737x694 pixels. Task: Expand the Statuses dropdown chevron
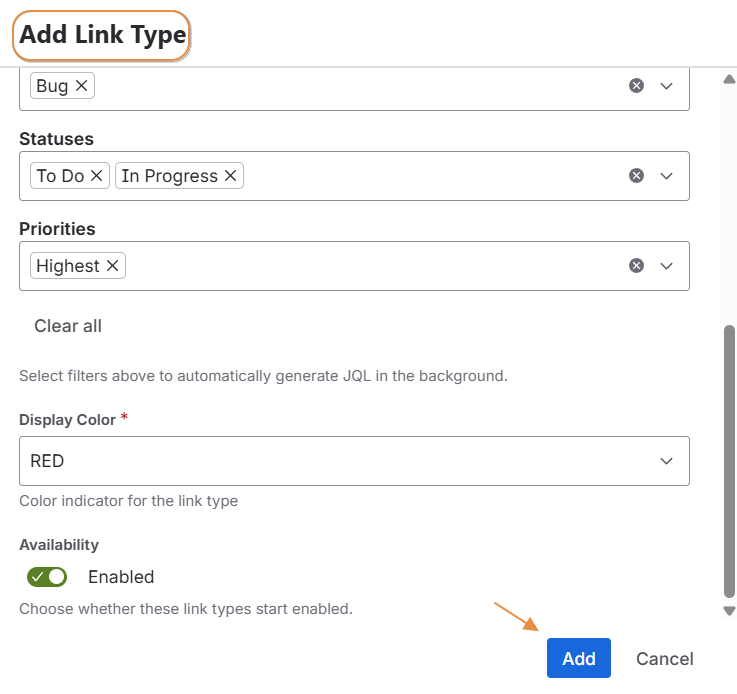pyautogui.click(x=667, y=176)
